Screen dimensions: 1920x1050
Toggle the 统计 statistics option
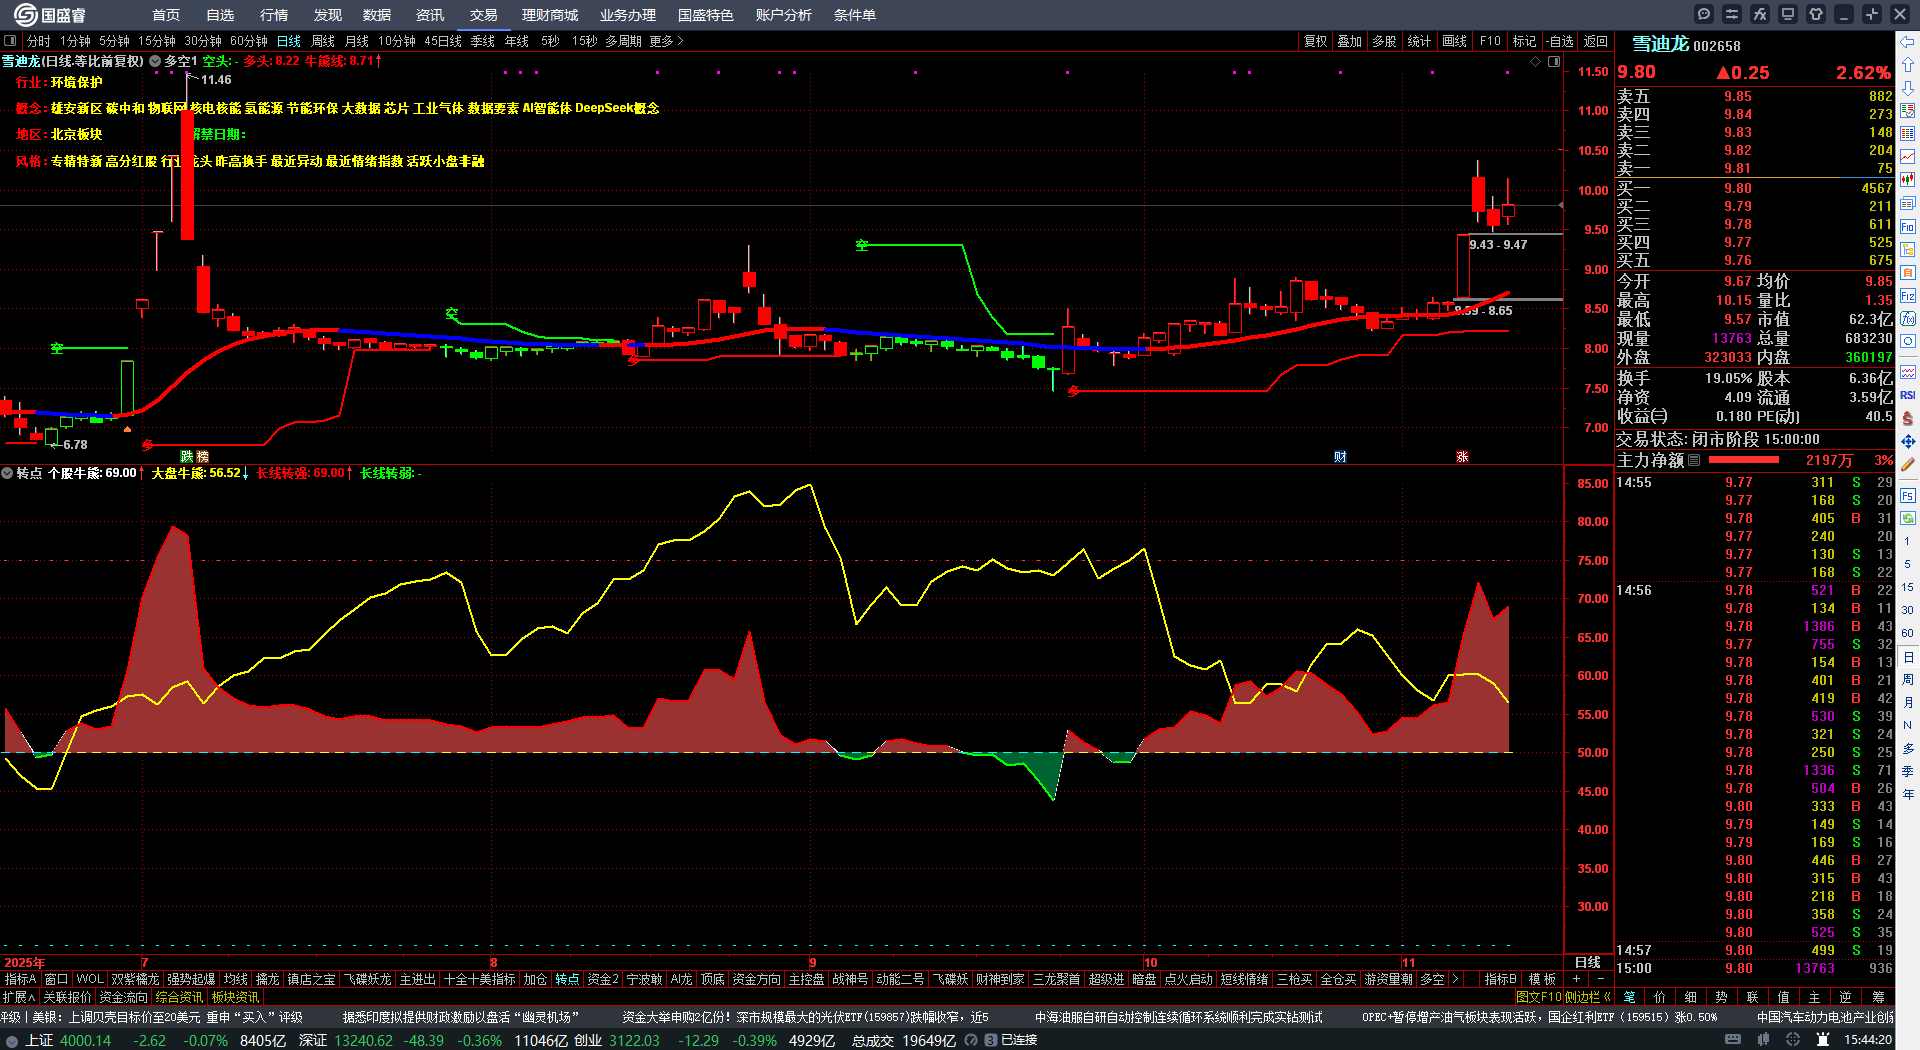coord(1419,41)
